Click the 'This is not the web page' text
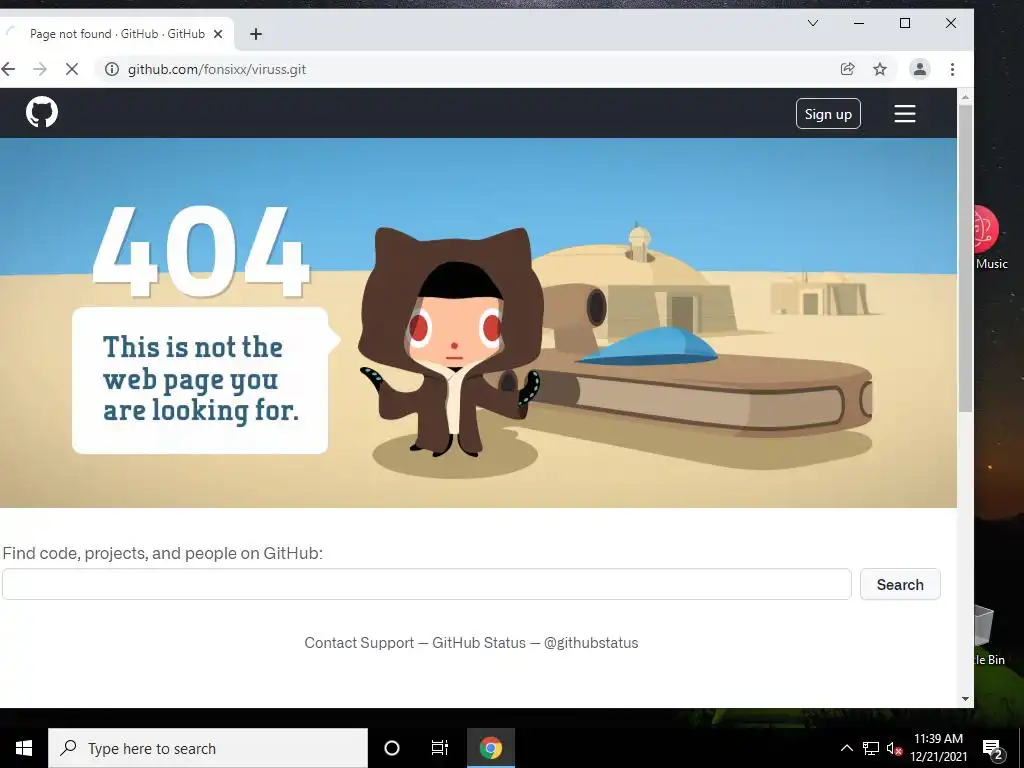Viewport: 1024px width, 768px height. 200,379
